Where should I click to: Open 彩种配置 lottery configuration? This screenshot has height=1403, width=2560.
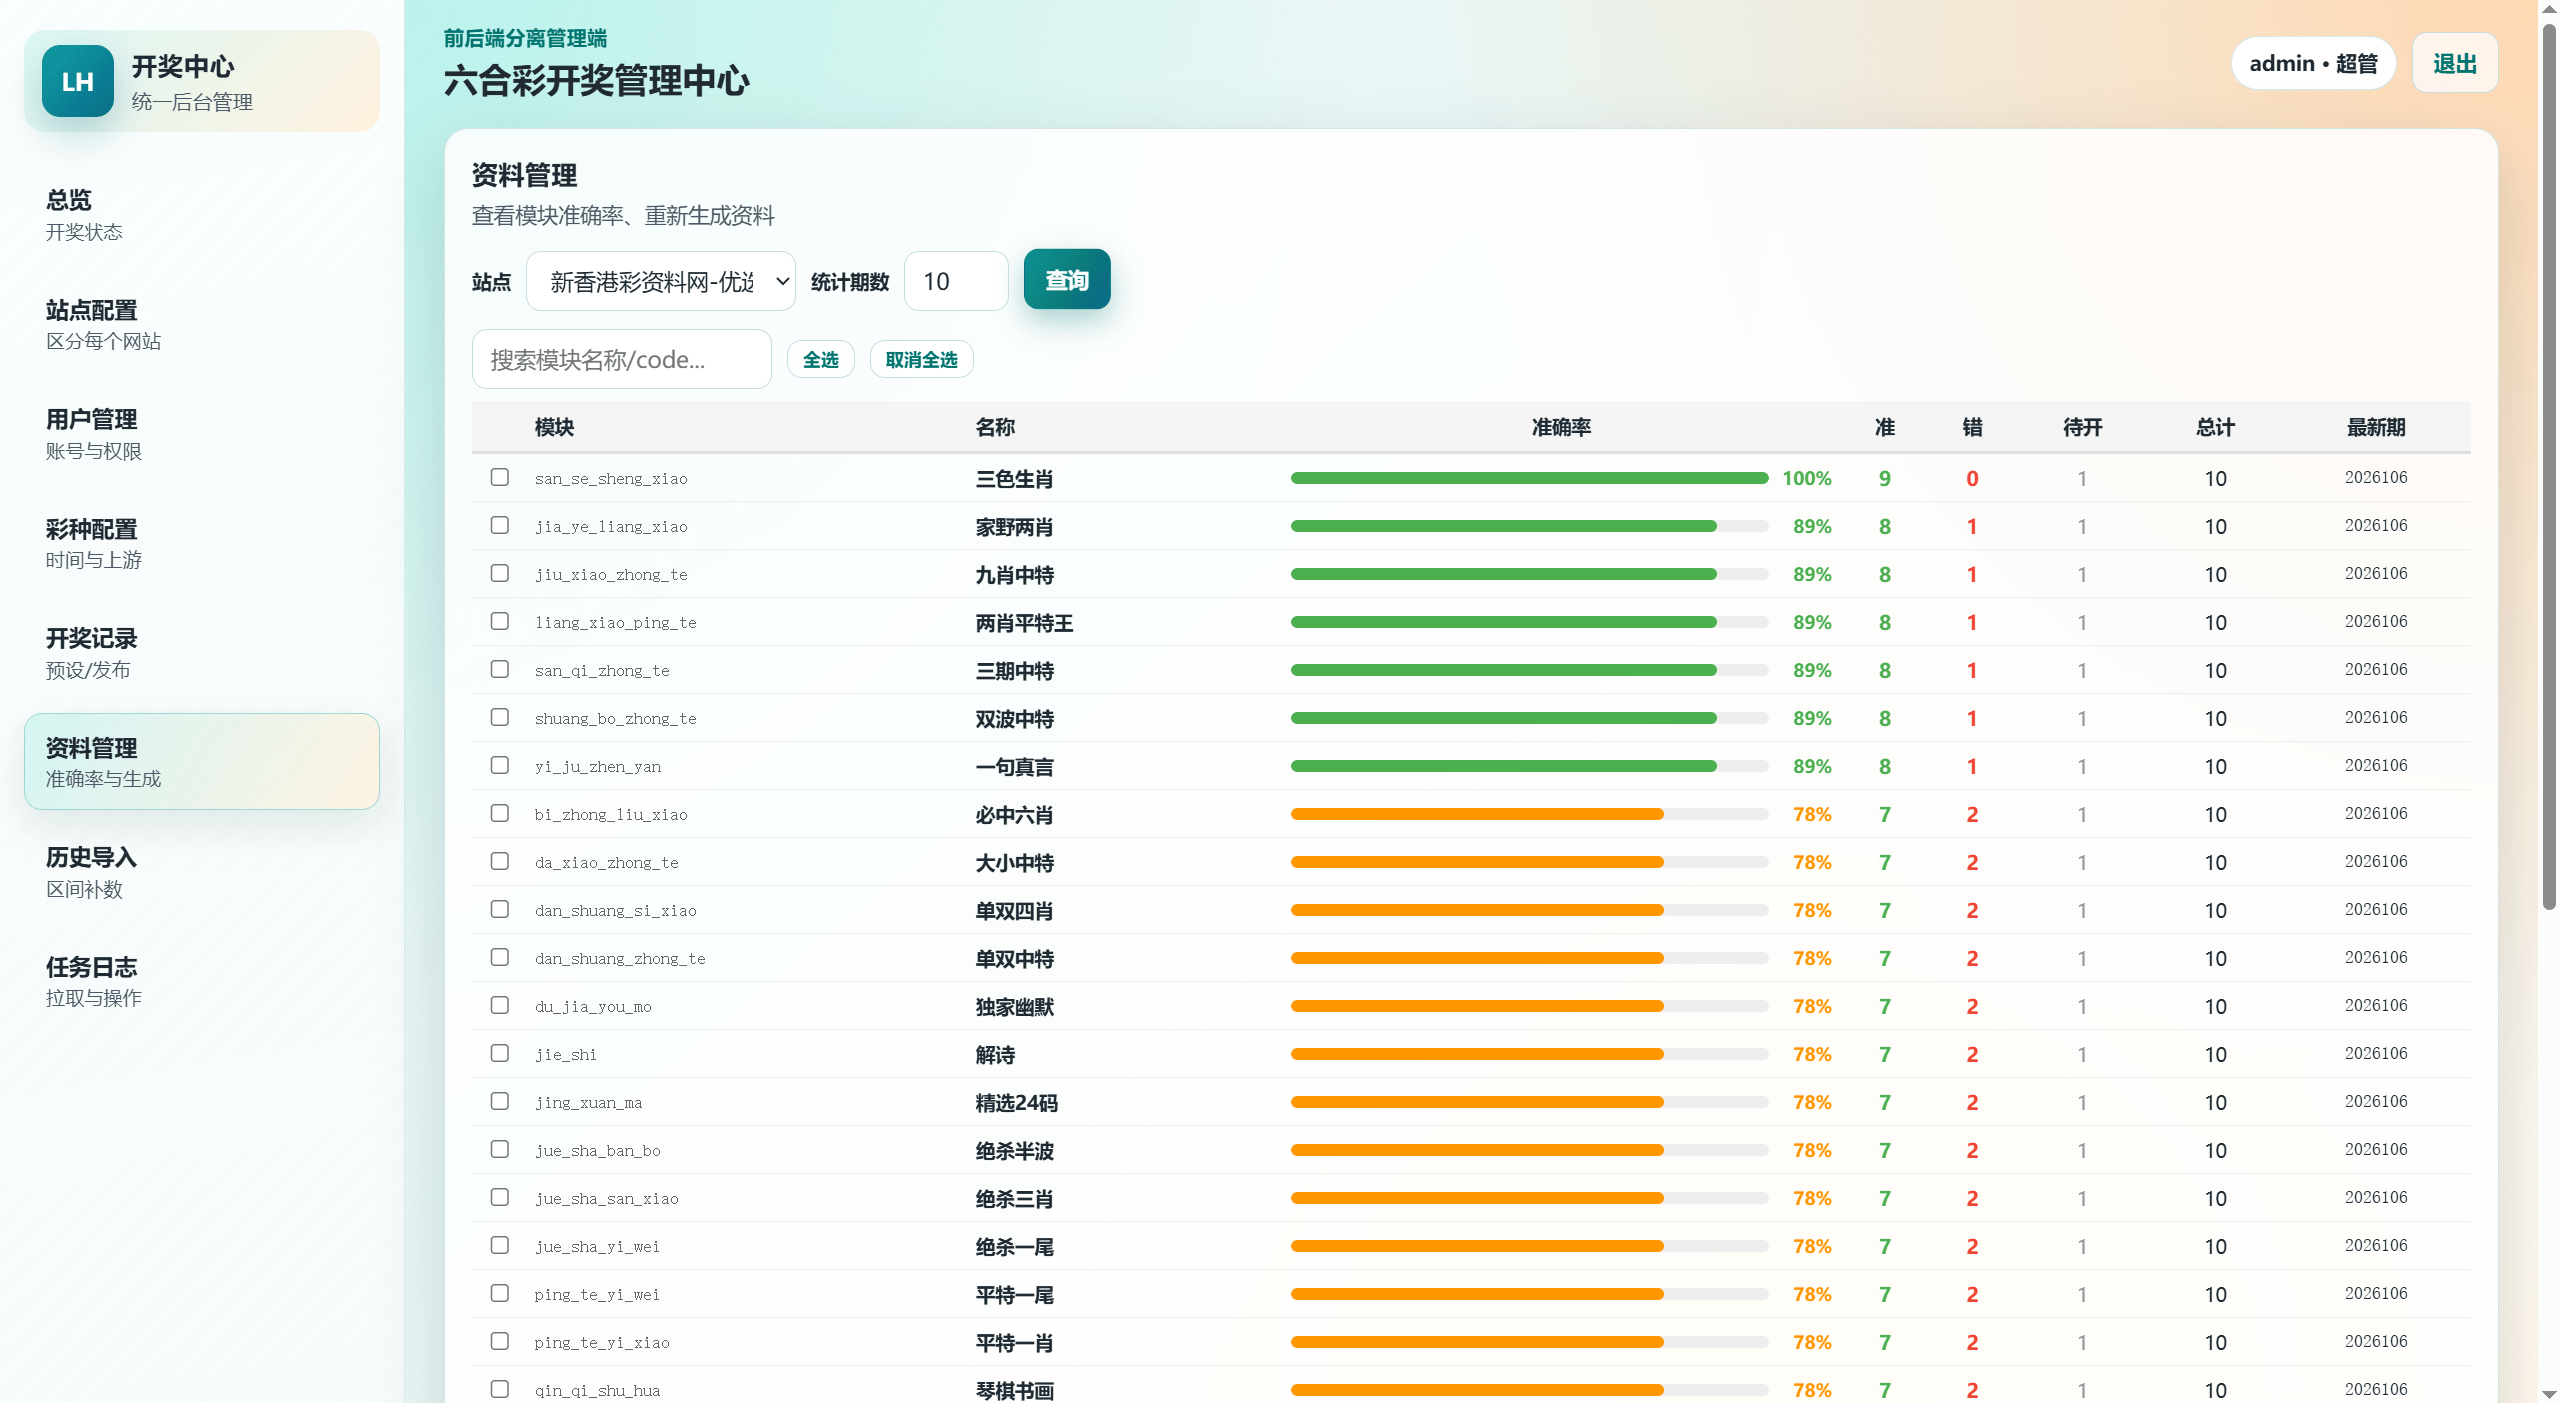pos(201,544)
